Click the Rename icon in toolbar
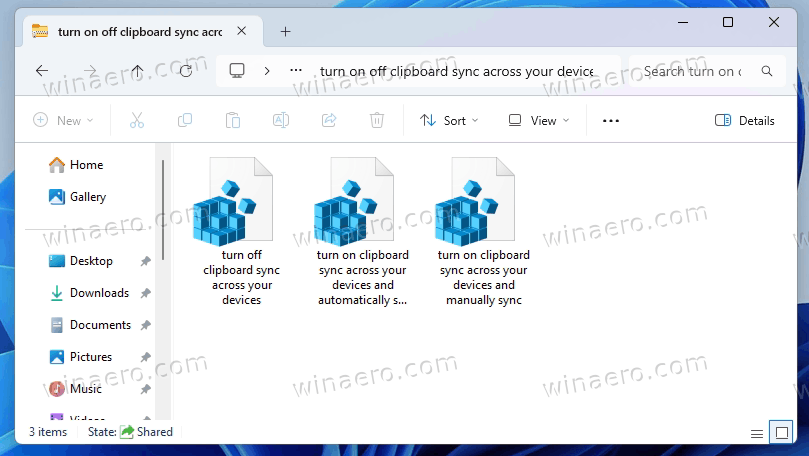The height and width of the screenshot is (456, 809). pos(281,120)
